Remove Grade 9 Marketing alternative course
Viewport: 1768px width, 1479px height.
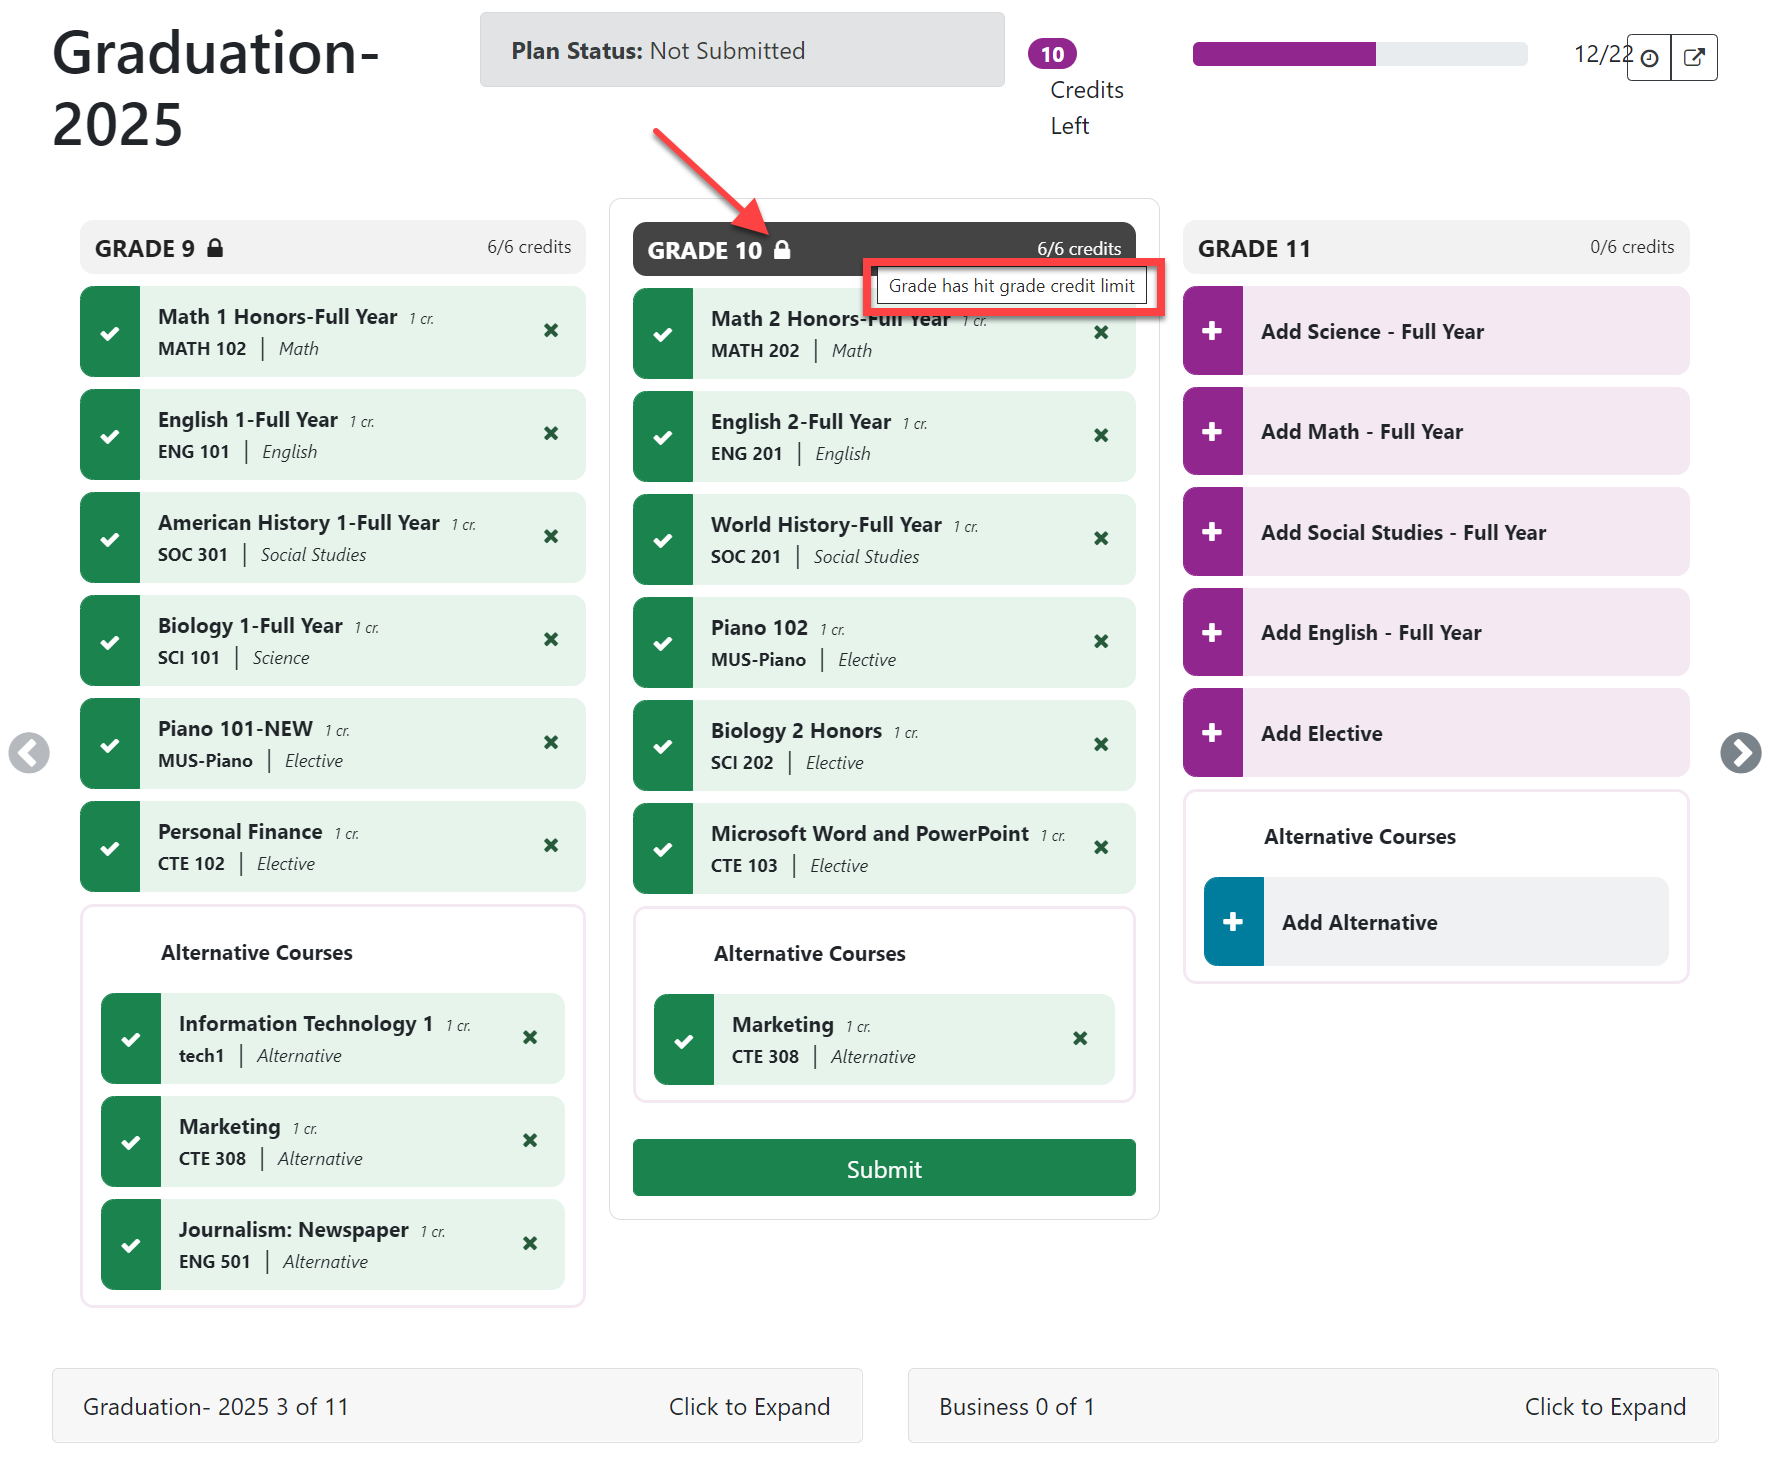pyautogui.click(x=530, y=1141)
